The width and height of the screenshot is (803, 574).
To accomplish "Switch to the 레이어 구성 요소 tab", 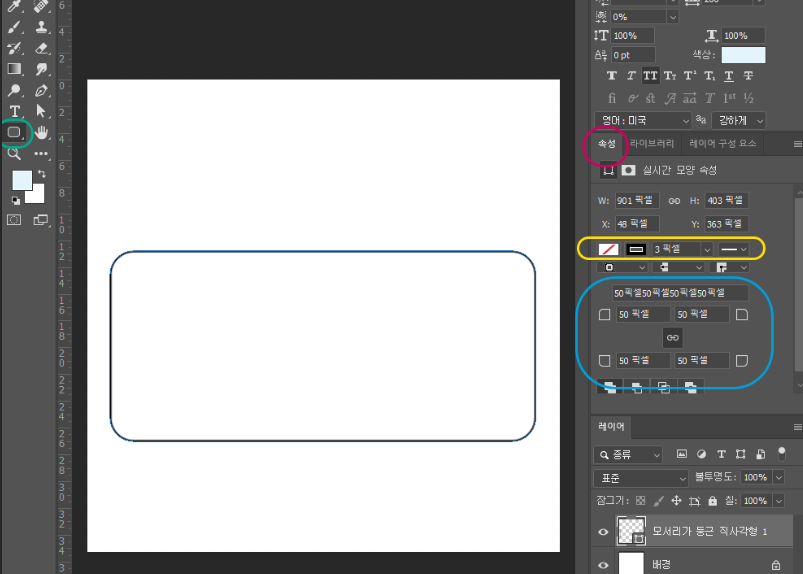I will [x=723, y=143].
